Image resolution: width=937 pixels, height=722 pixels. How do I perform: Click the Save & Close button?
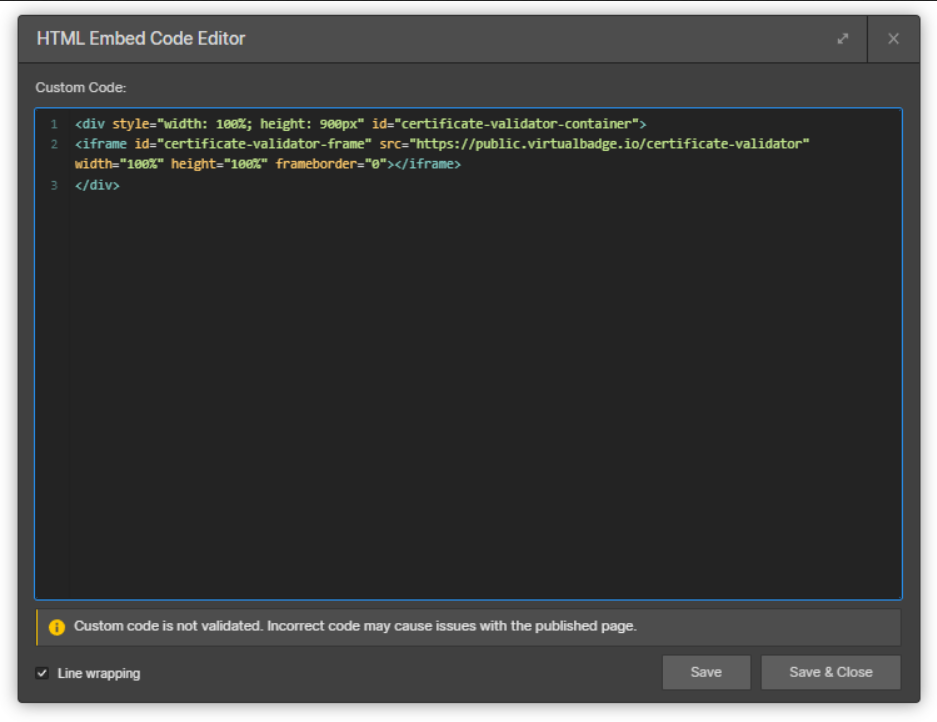[830, 672]
